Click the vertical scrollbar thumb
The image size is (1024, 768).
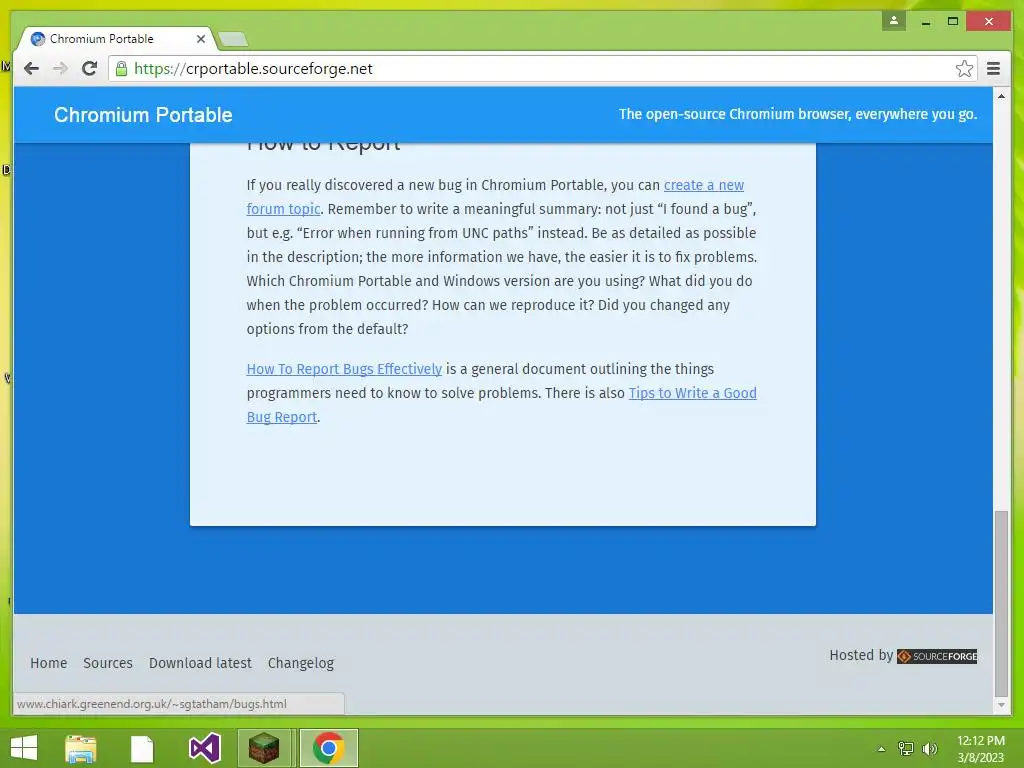[1001, 604]
